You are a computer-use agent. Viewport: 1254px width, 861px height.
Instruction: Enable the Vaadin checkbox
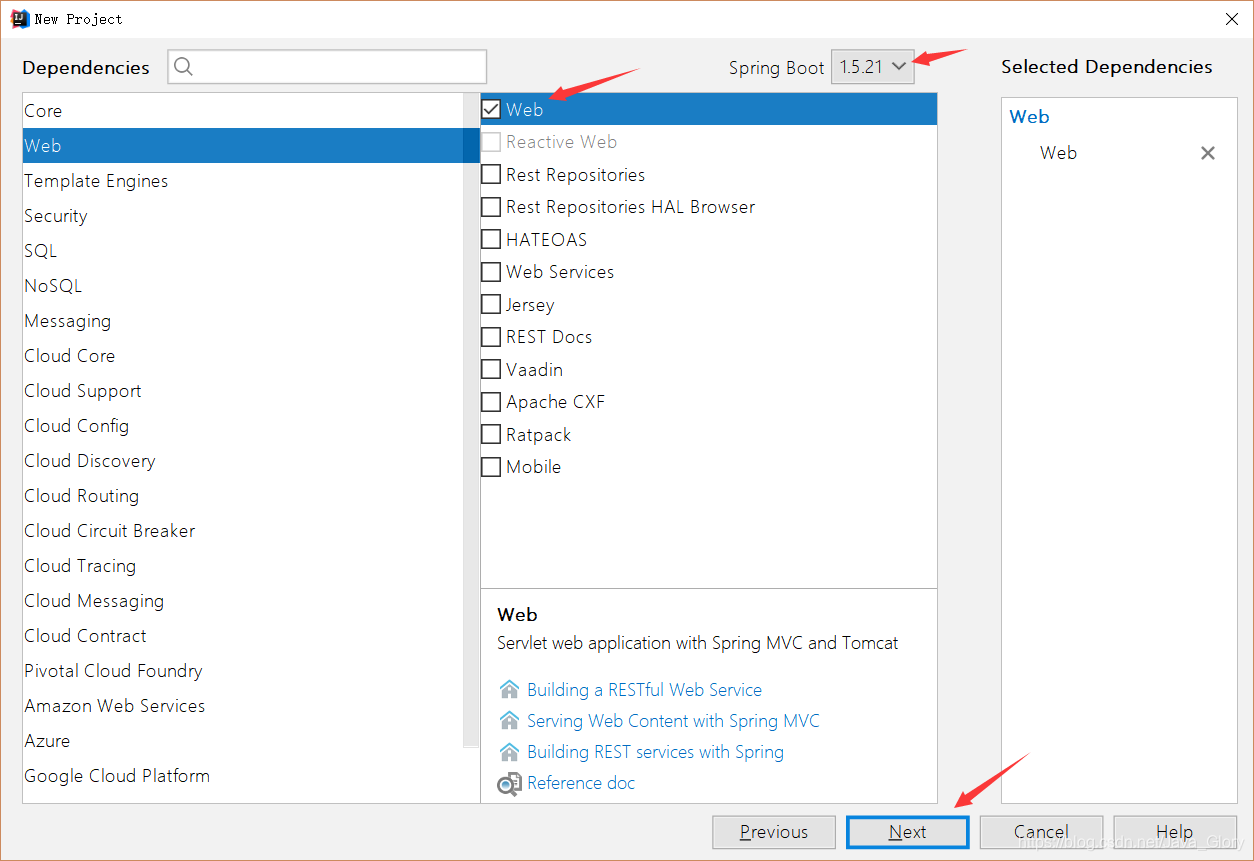coord(491,370)
